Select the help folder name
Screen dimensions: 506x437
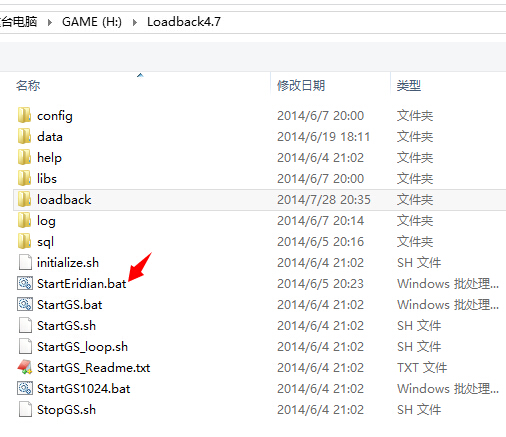pos(49,158)
